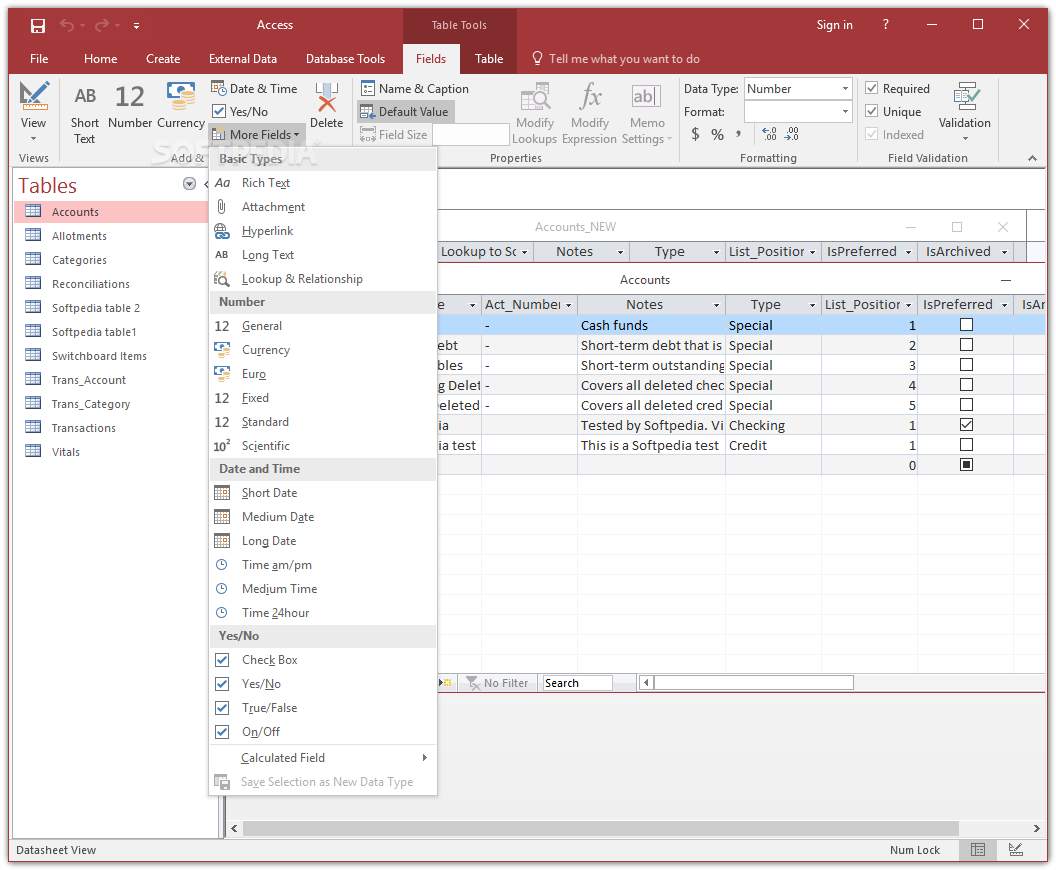Switch to the Home tab

(x=100, y=59)
